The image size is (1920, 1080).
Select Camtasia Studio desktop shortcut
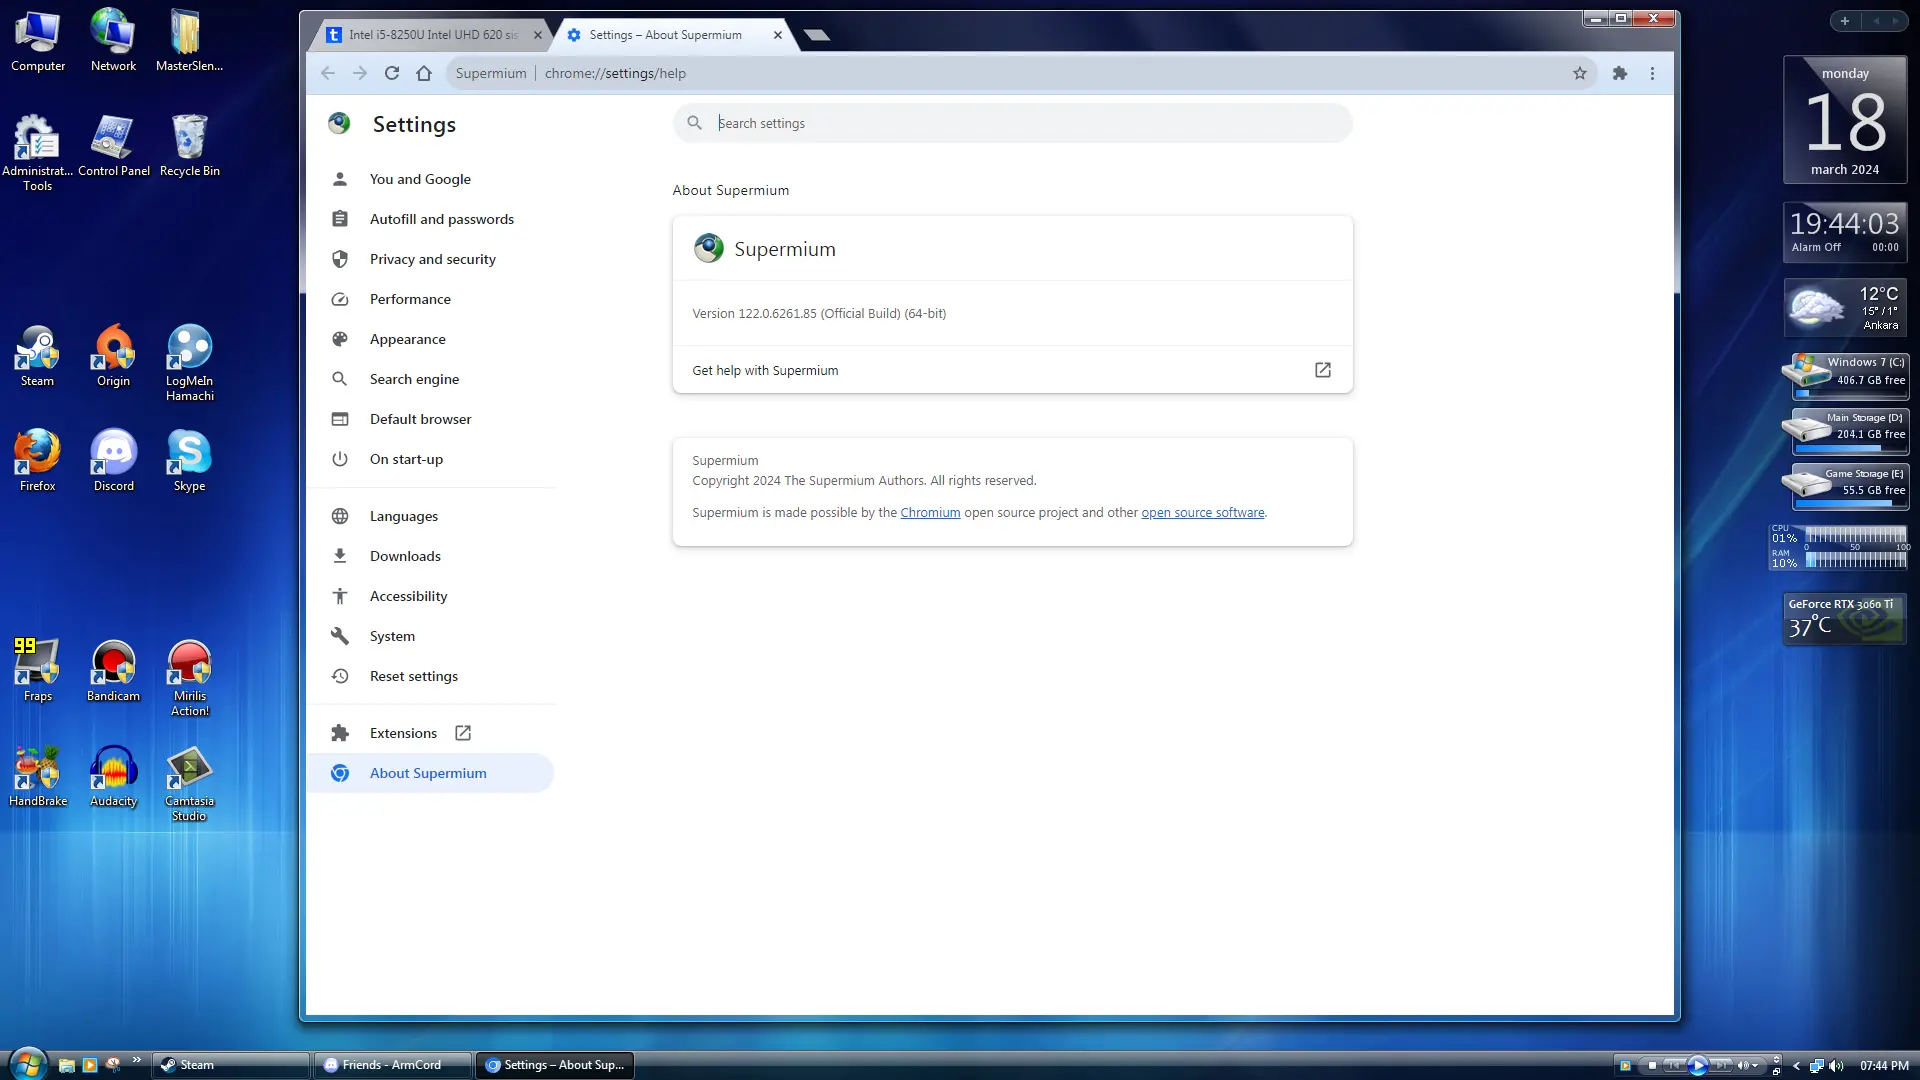click(189, 782)
